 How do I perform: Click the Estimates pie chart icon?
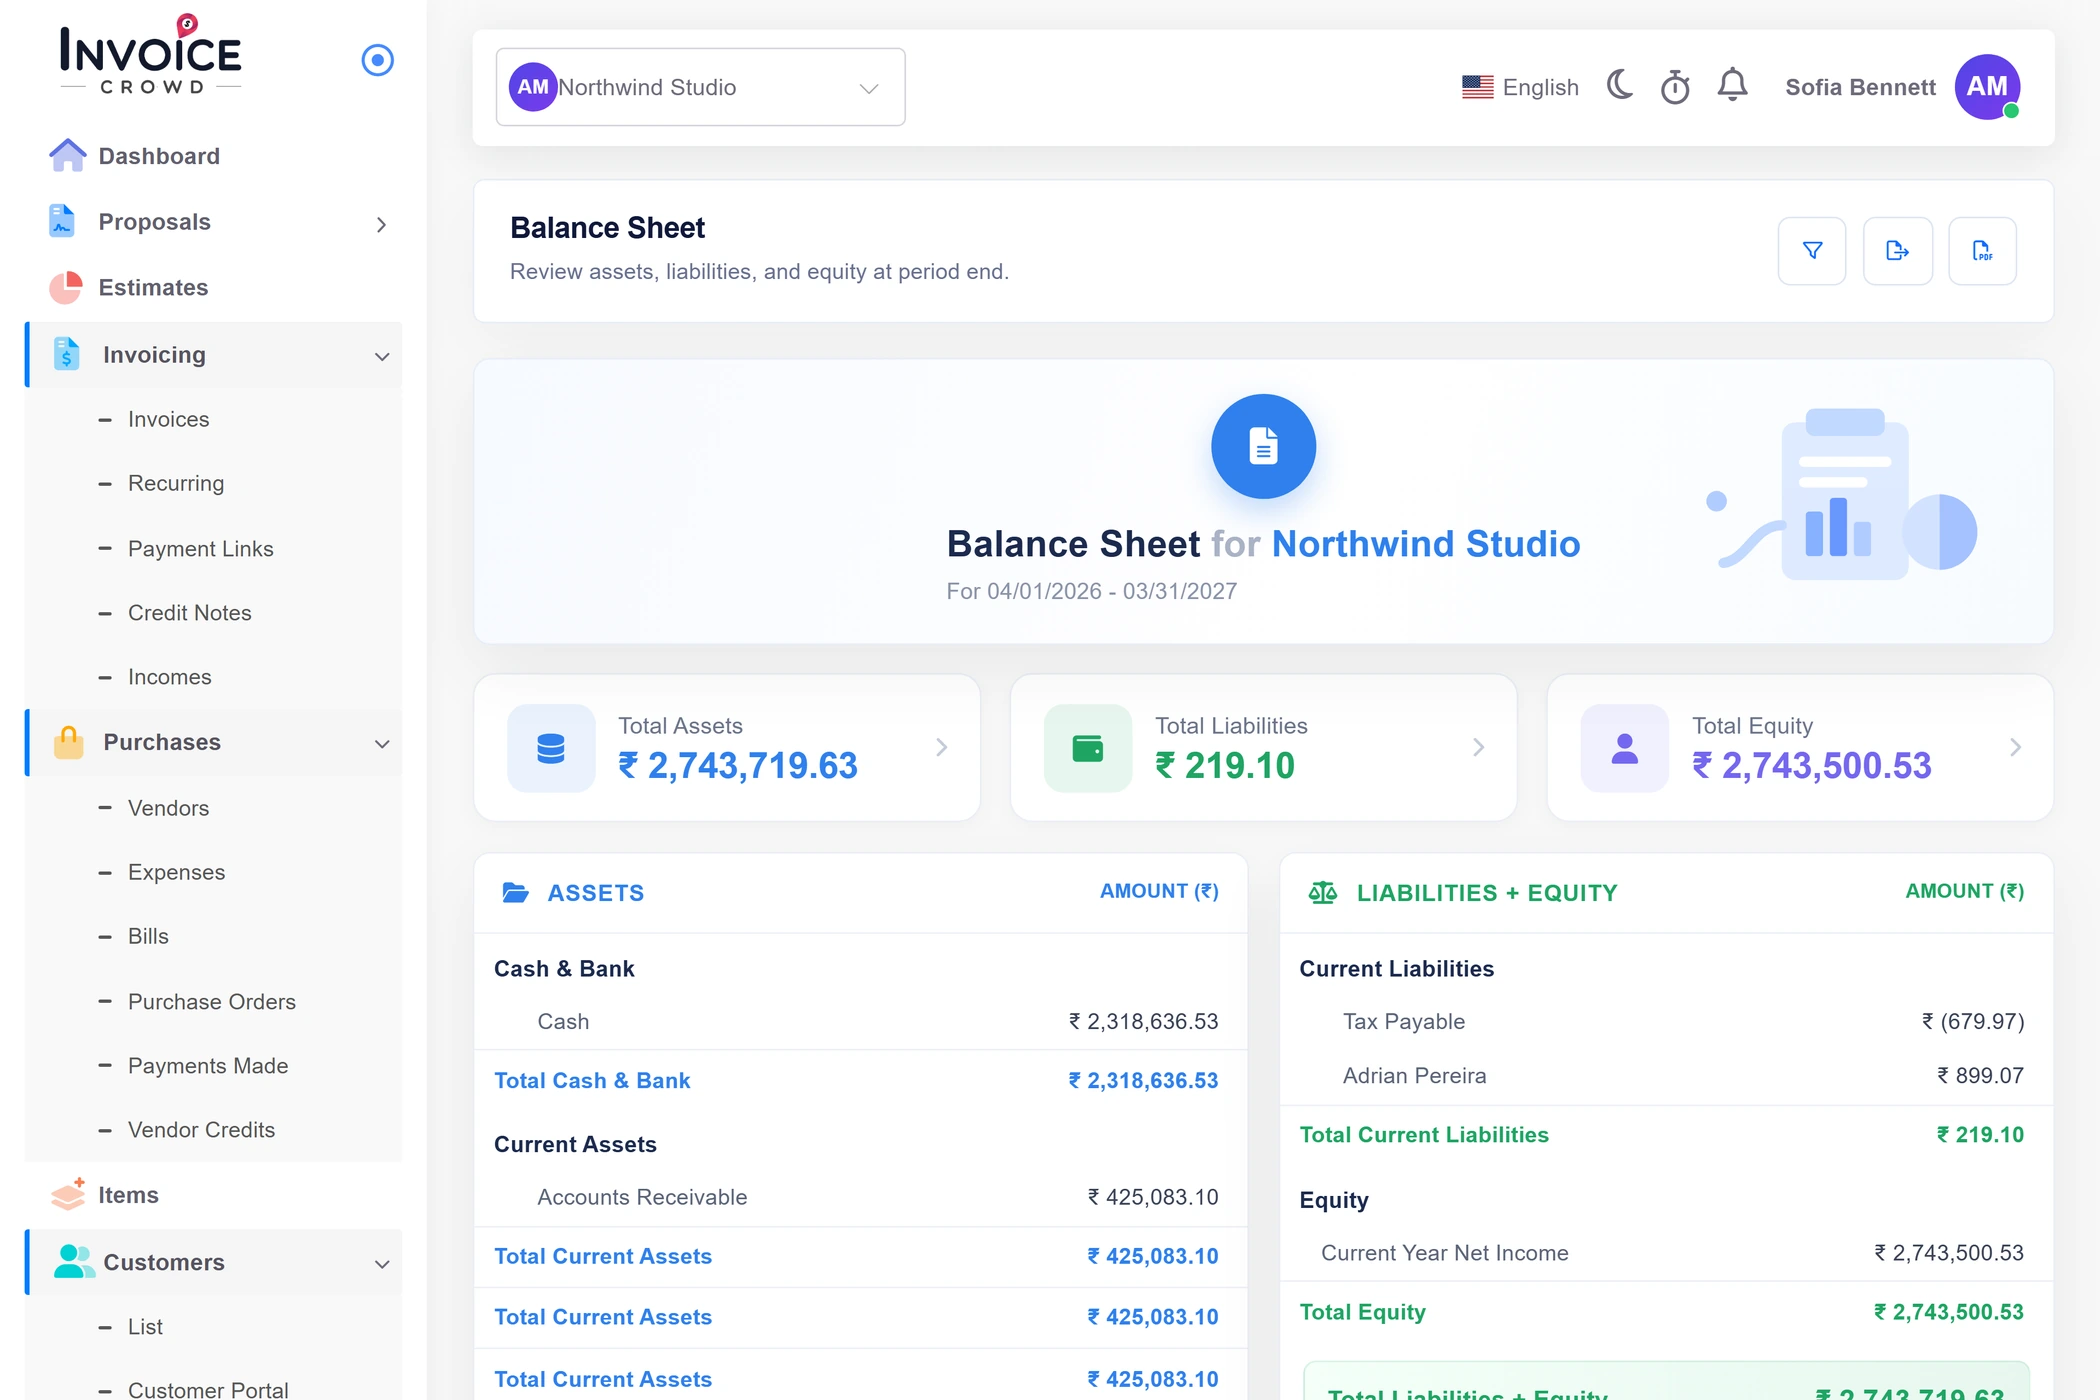point(66,288)
